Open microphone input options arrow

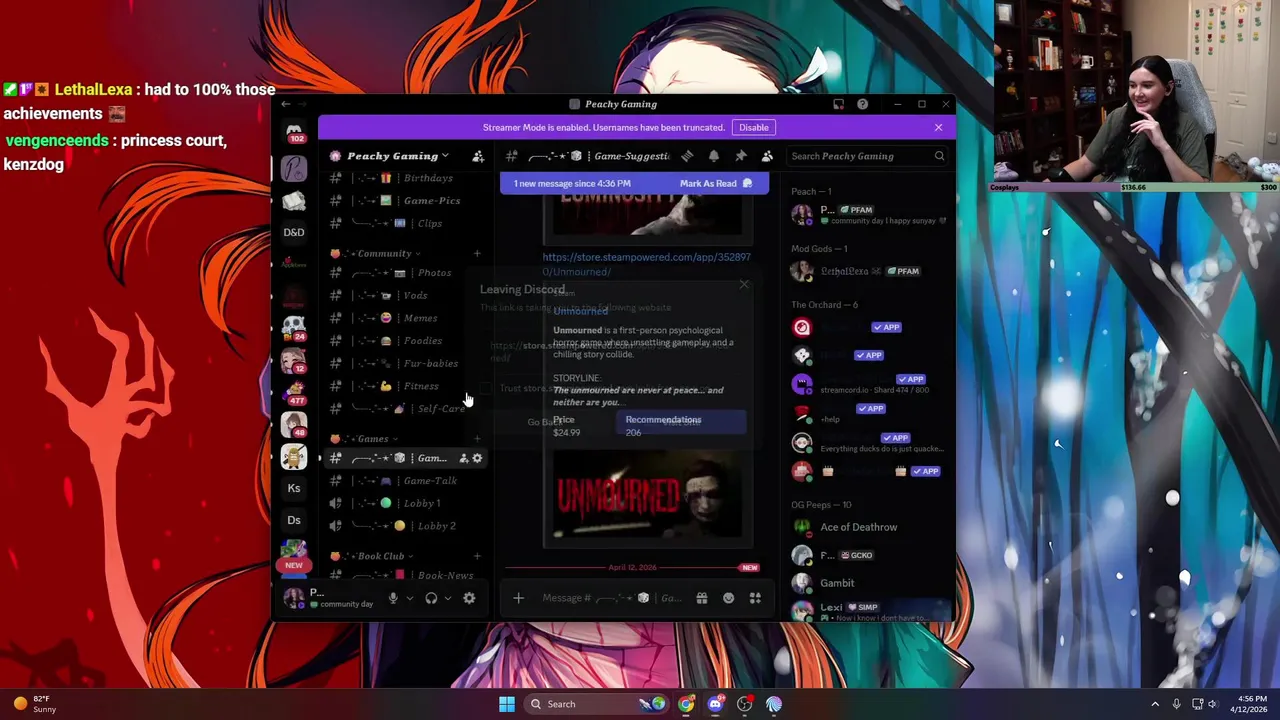[409, 598]
